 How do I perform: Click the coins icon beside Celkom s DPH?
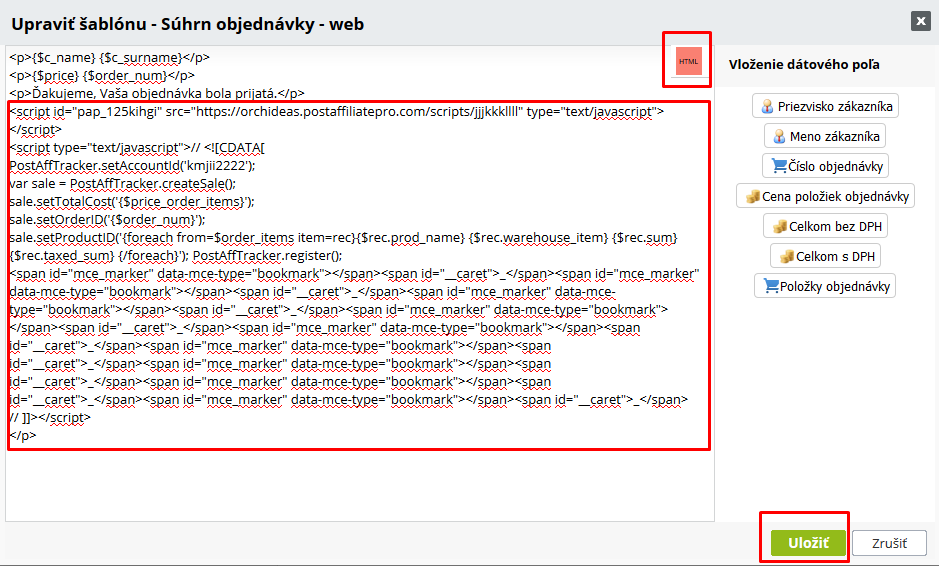[x=787, y=256]
